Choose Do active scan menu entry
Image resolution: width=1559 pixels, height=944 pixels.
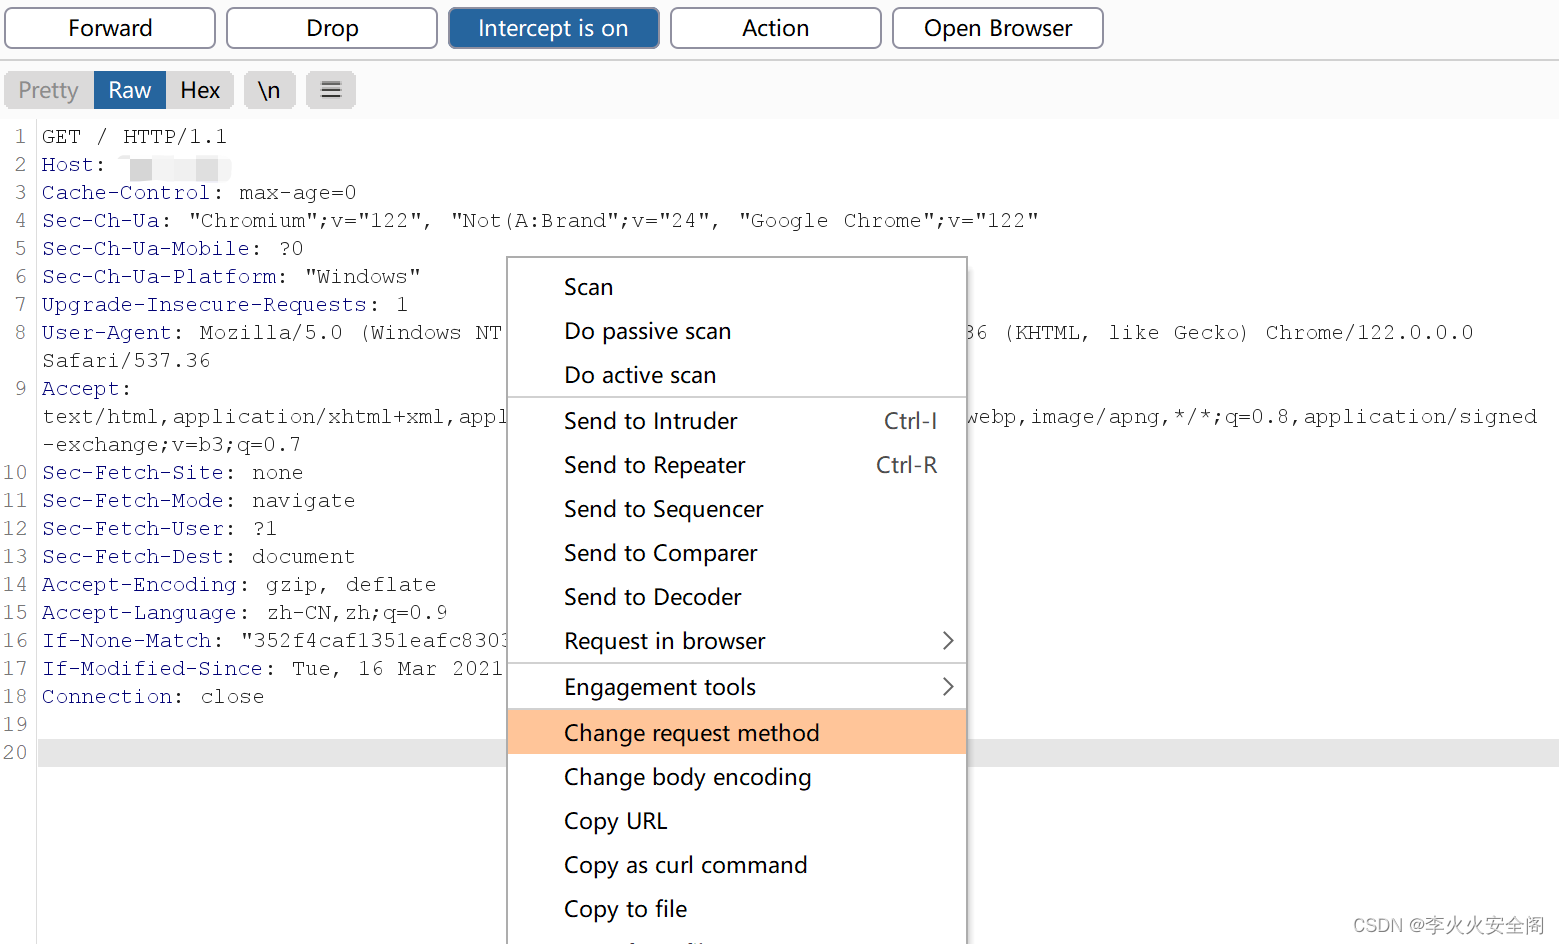pos(737,375)
